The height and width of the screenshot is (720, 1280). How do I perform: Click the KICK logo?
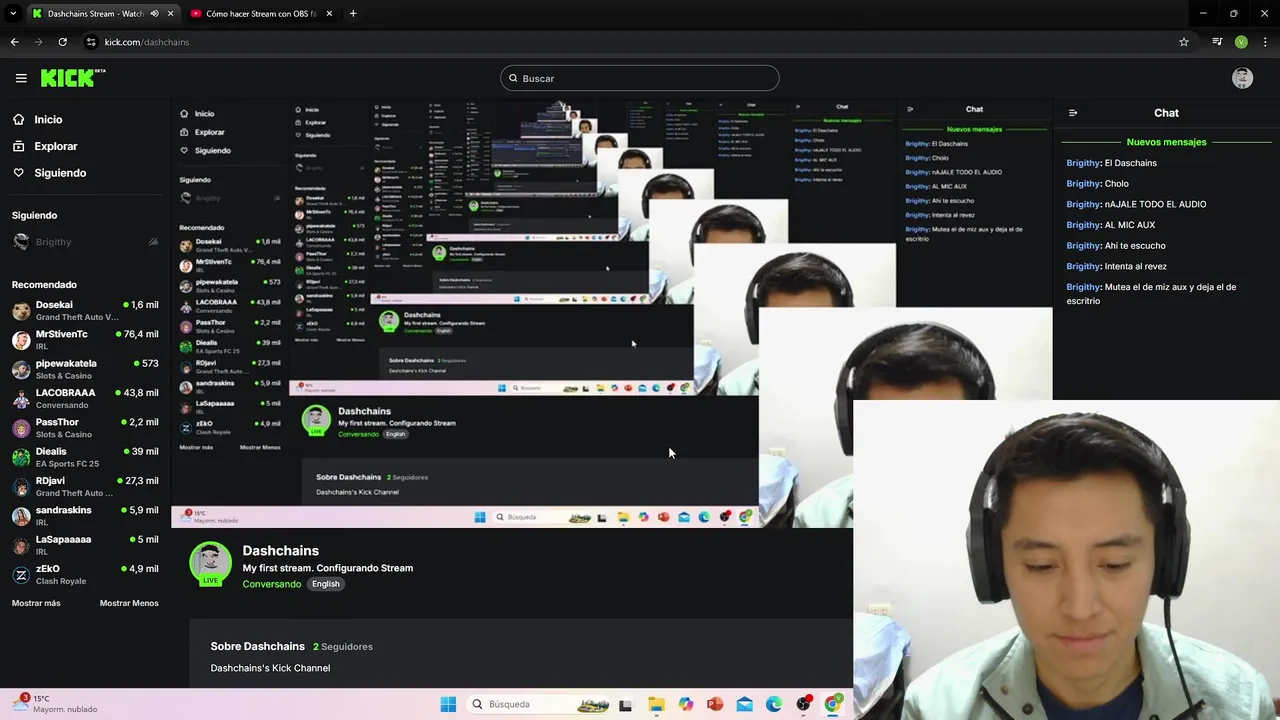point(73,78)
